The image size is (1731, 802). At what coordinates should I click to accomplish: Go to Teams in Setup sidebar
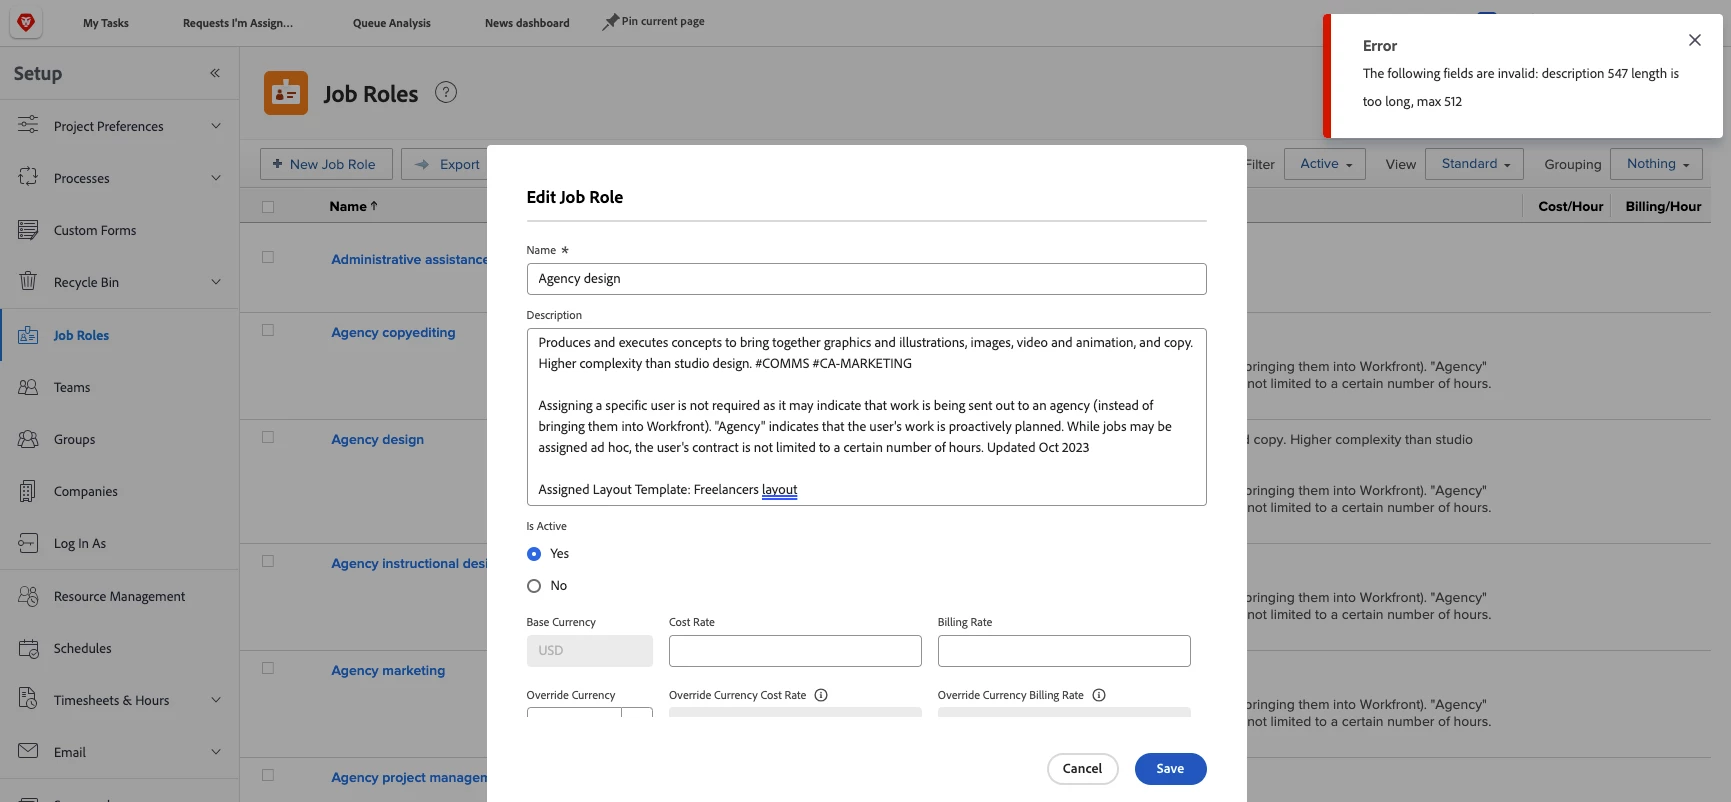coord(72,387)
